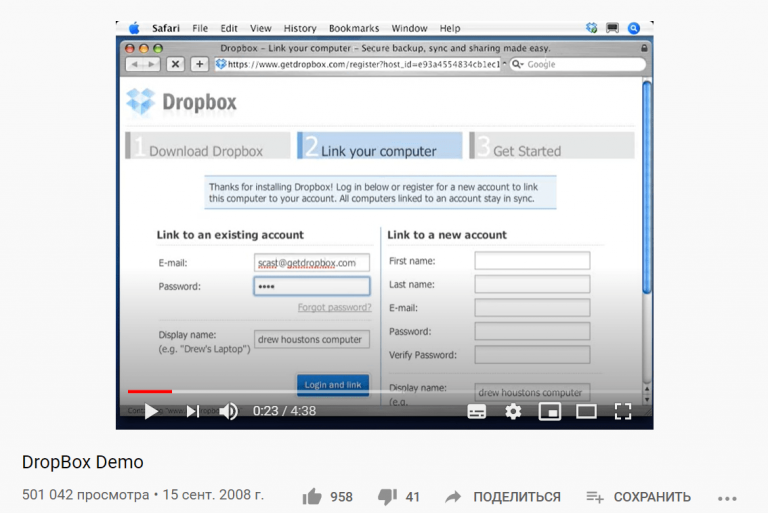Mute the video volume

click(228, 411)
